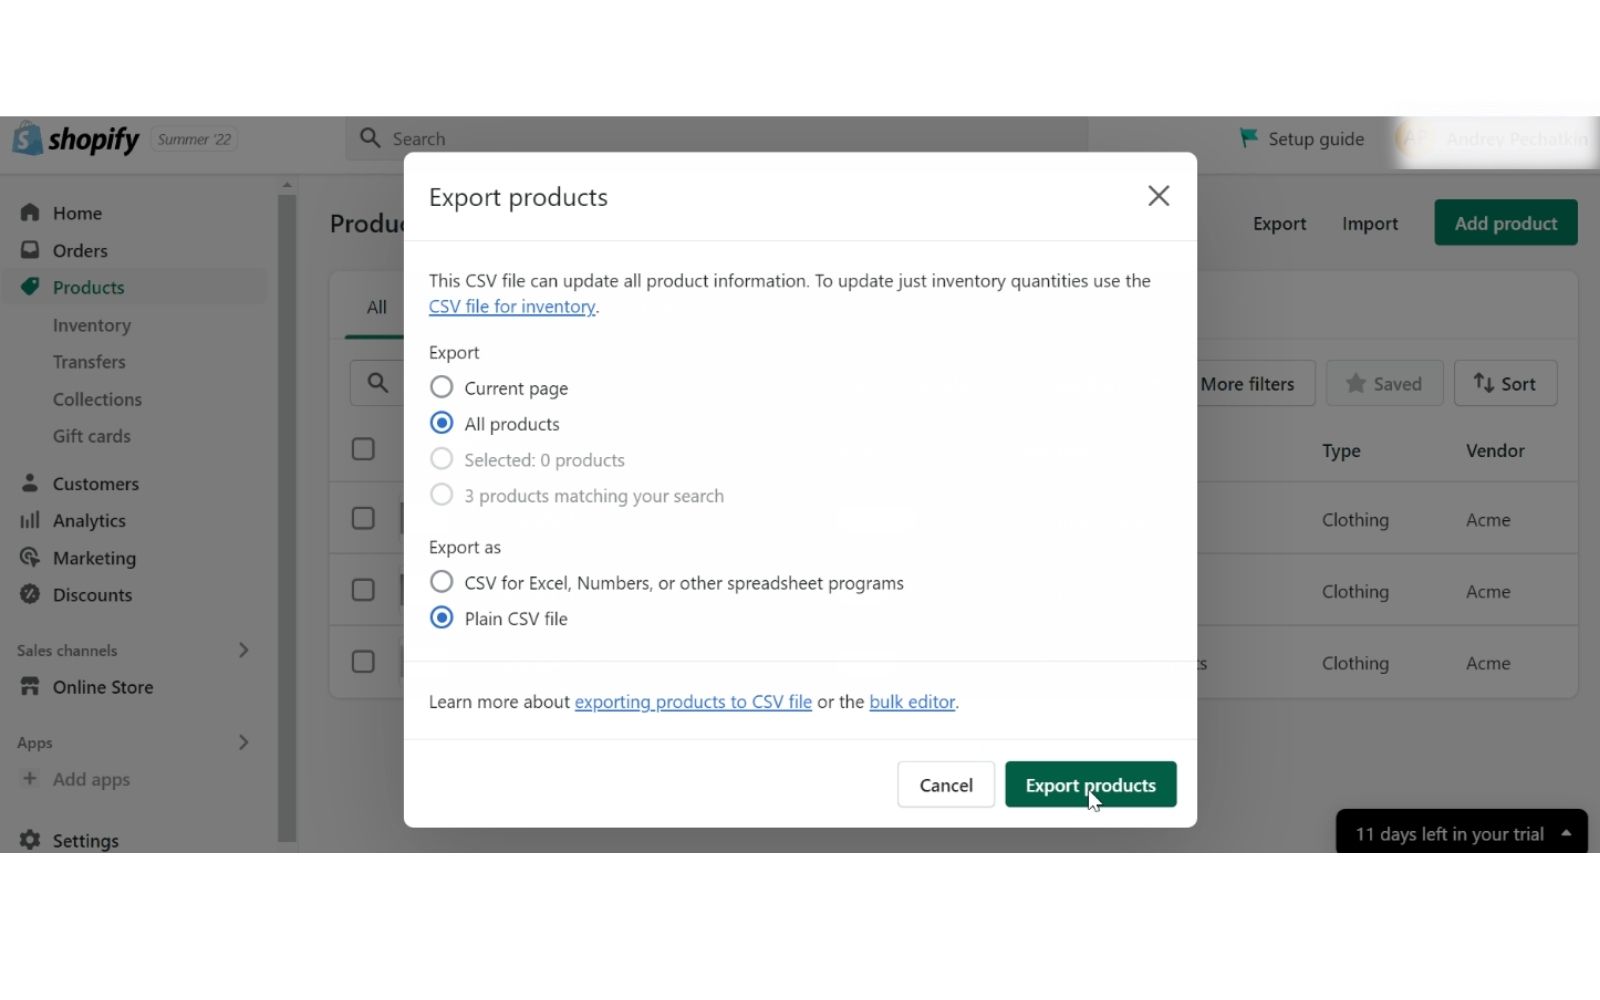Open the Setup guide

pos(1300,138)
